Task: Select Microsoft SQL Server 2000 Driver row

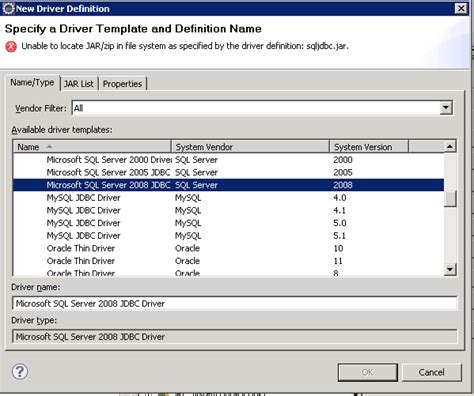Action: pyautogui.click(x=228, y=160)
